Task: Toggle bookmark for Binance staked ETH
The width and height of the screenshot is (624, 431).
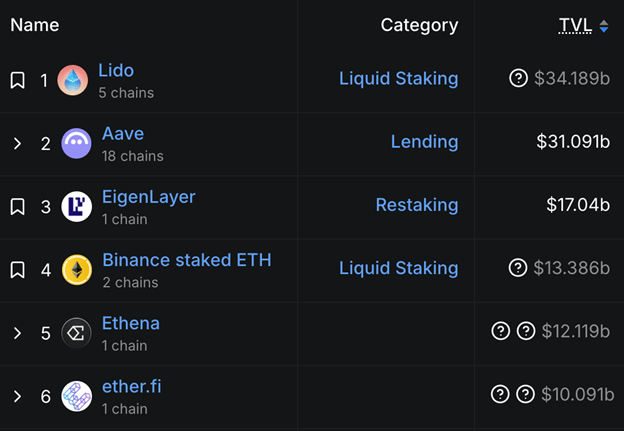Action: pyautogui.click(x=17, y=269)
